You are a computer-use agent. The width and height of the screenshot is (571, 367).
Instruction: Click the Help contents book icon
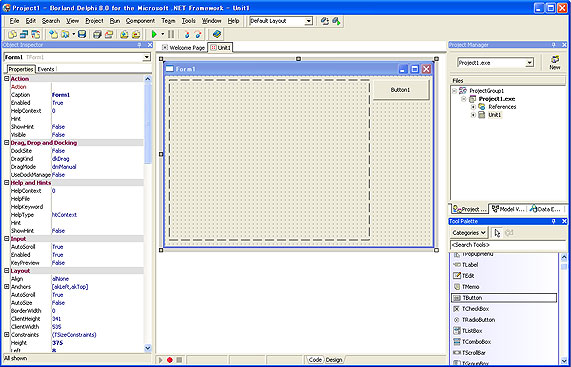click(217, 34)
